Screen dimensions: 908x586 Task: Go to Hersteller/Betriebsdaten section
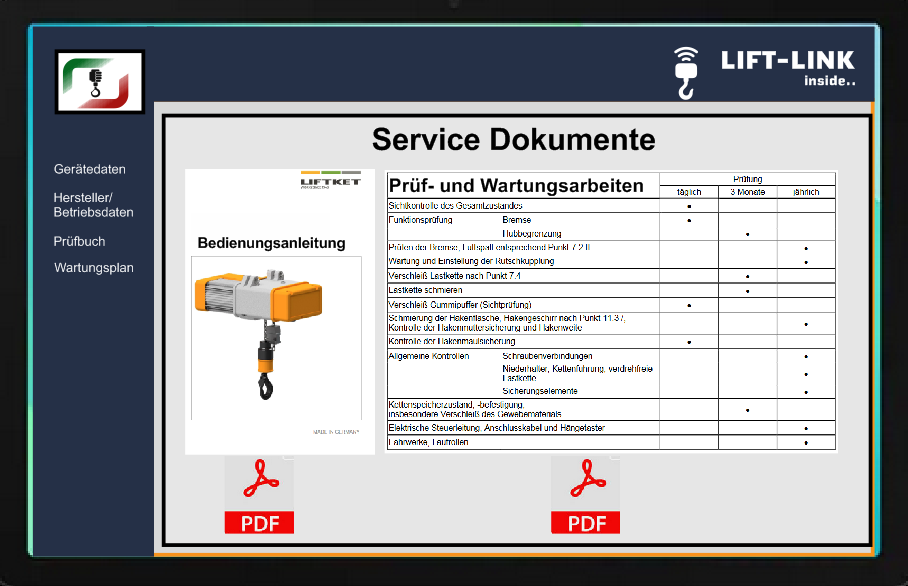pos(93,205)
